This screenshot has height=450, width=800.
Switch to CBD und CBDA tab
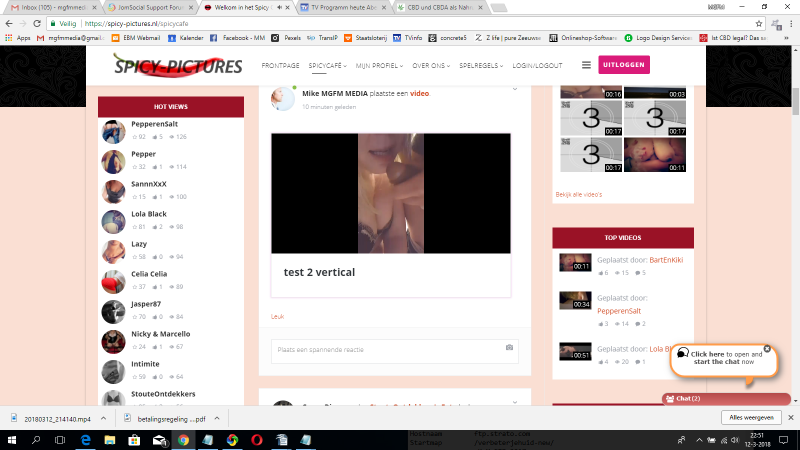(440, 8)
